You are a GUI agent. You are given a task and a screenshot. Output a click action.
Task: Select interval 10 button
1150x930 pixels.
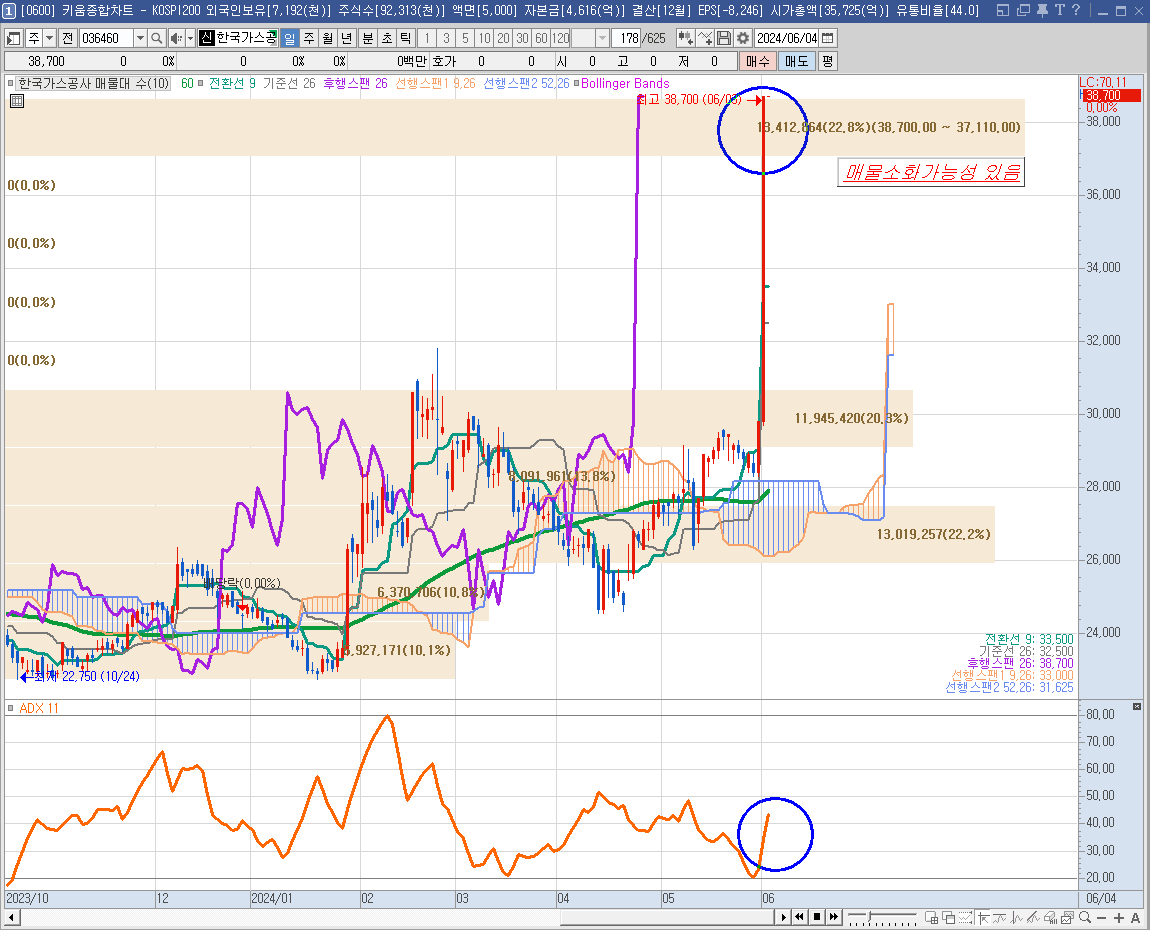coord(484,38)
